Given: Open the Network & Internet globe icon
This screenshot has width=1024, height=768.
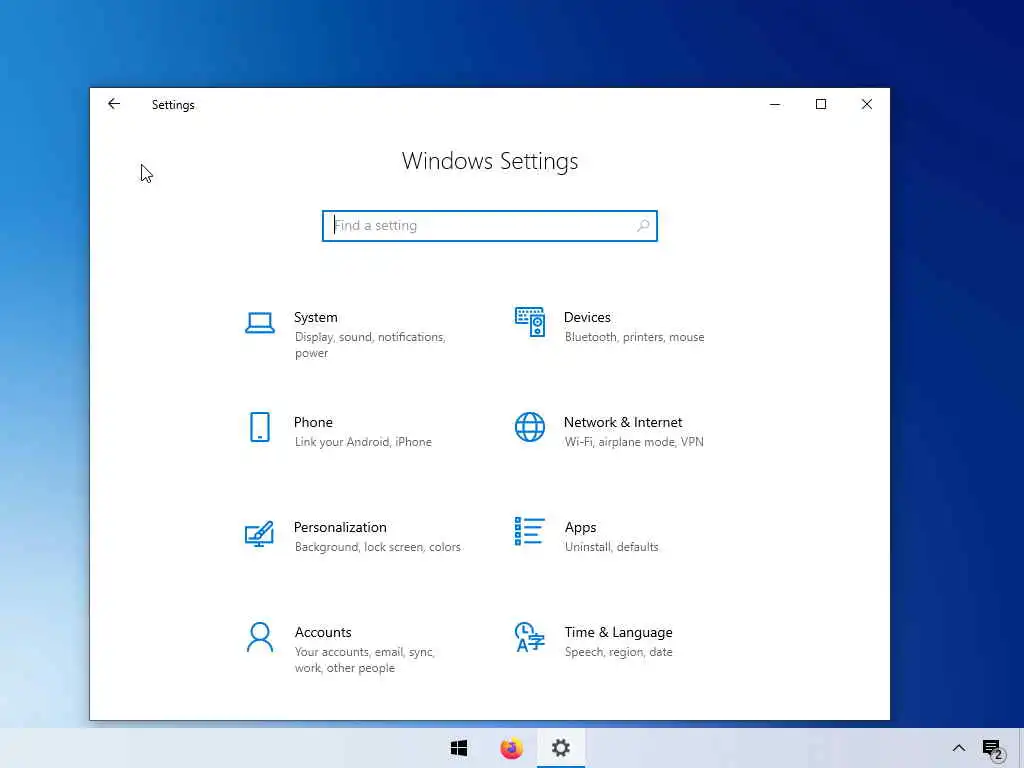Looking at the screenshot, I should click(530, 427).
